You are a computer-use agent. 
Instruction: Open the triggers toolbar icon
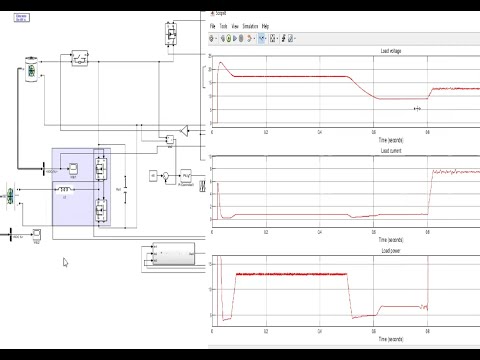283,39
